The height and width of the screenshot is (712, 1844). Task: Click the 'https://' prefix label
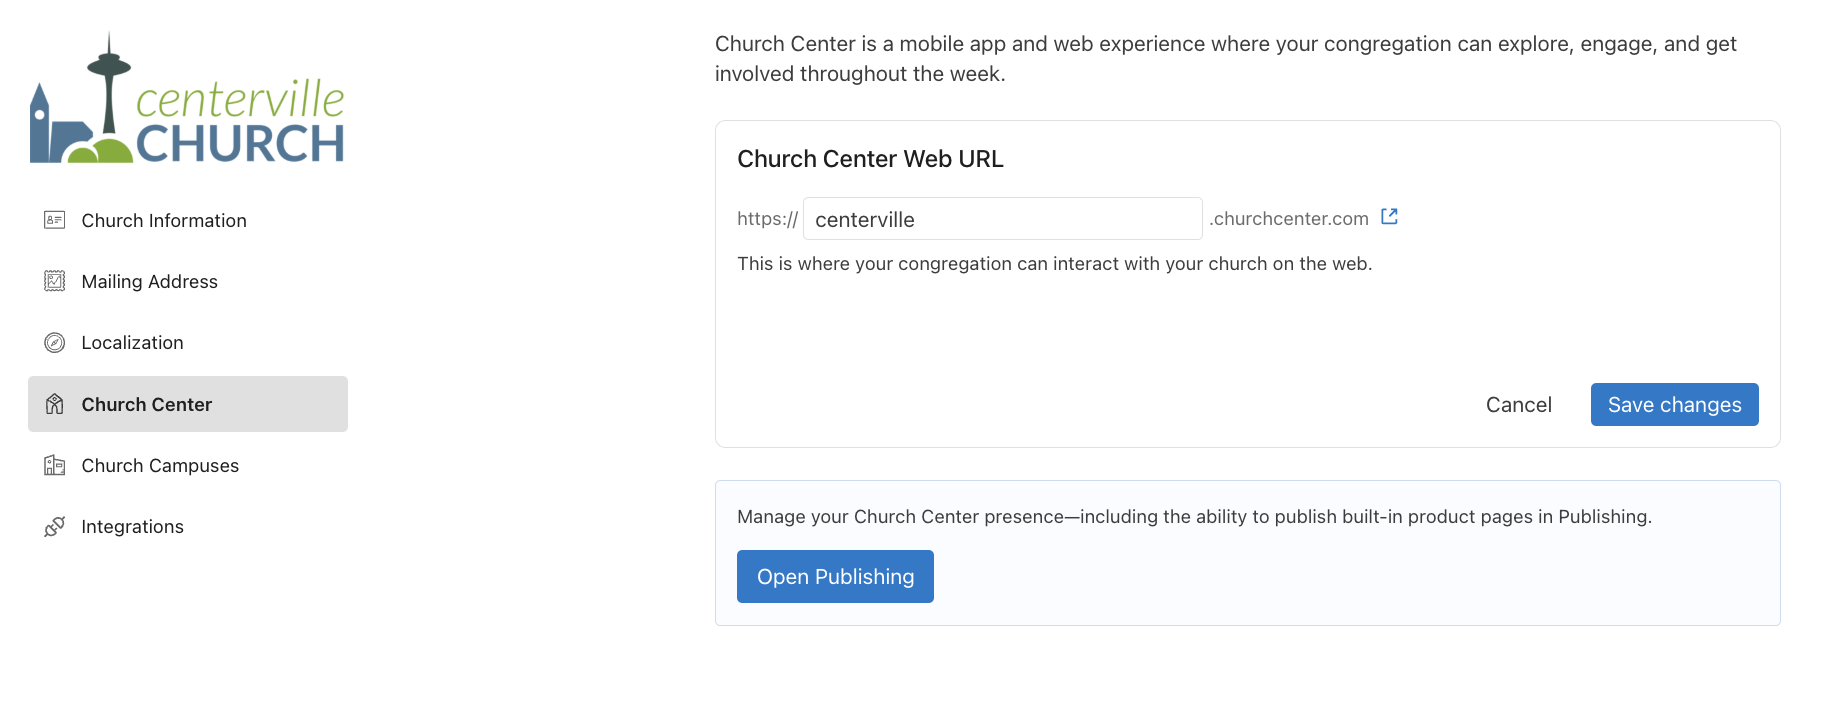click(767, 219)
